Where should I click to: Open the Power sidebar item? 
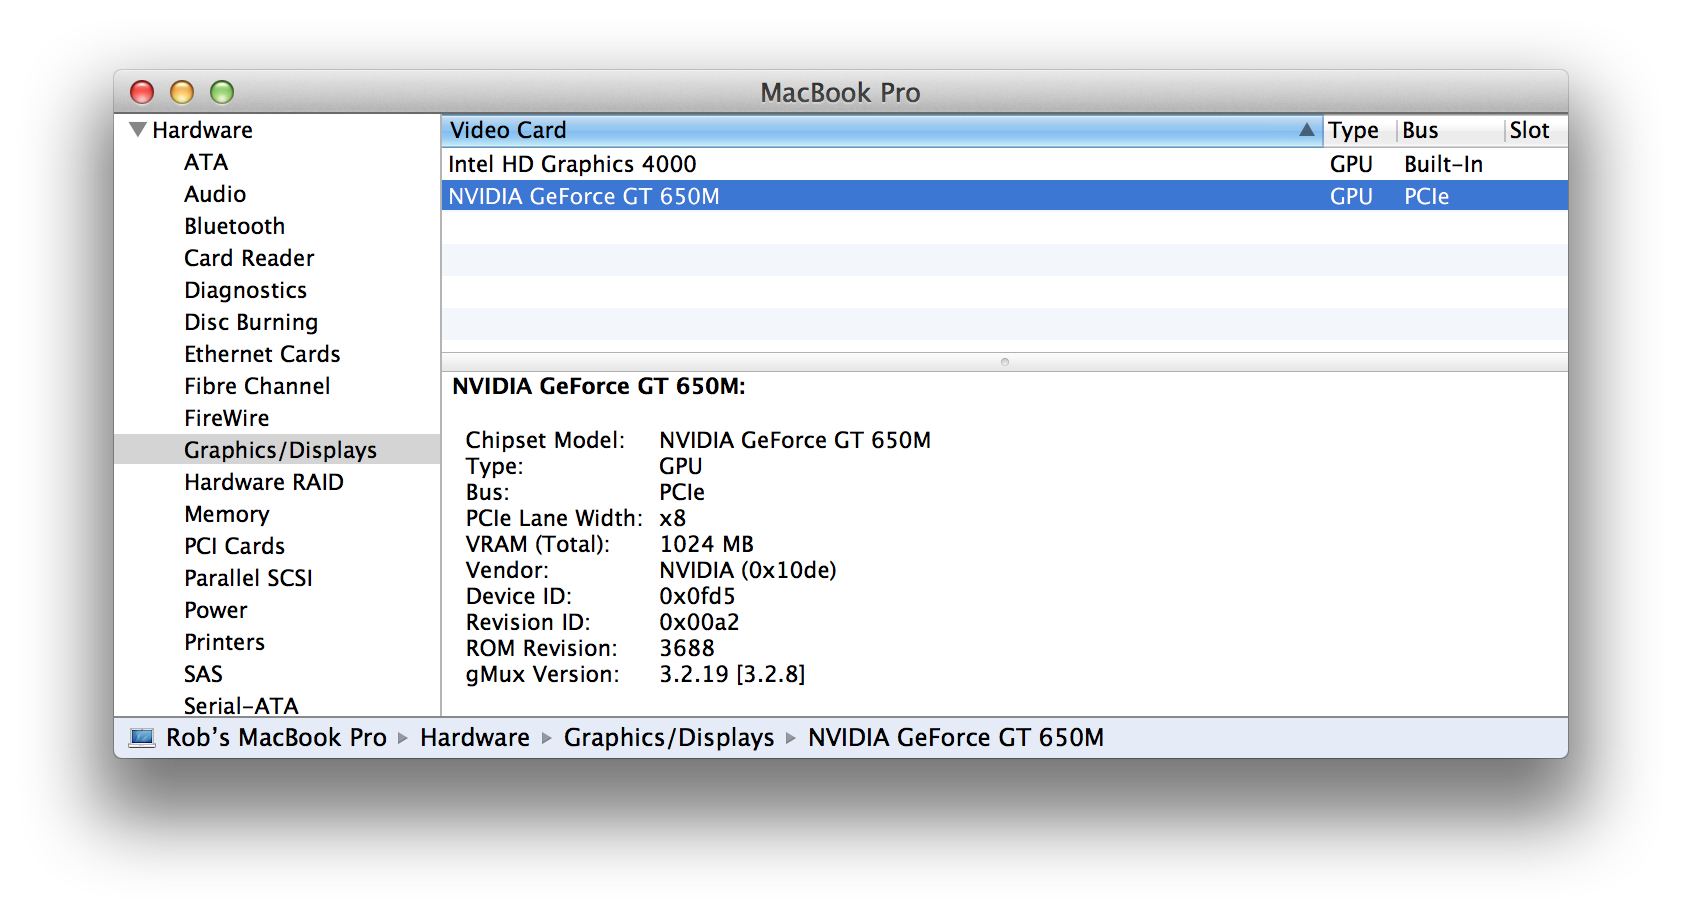[x=216, y=610]
